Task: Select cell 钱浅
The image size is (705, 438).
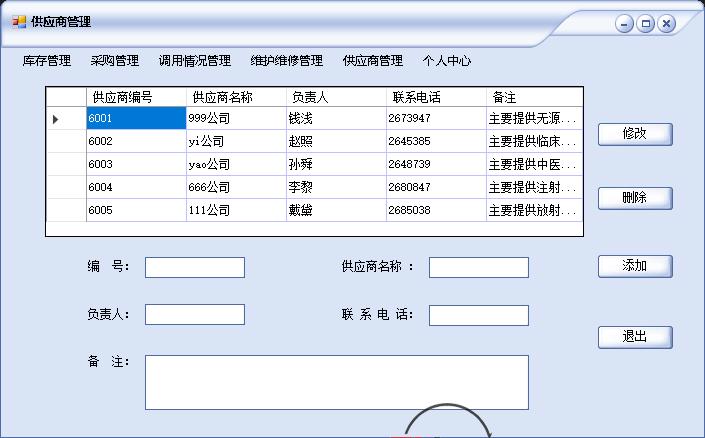Action: coord(336,118)
